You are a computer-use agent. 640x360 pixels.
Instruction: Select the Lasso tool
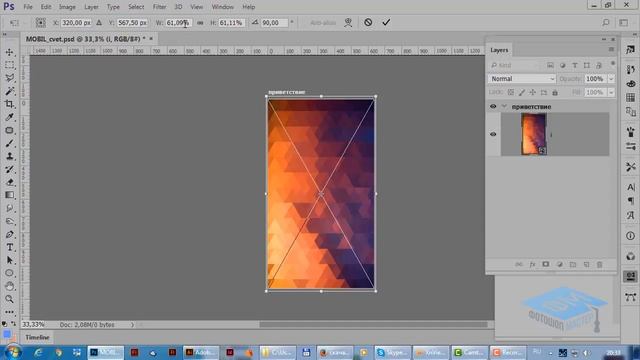[9, 78]
